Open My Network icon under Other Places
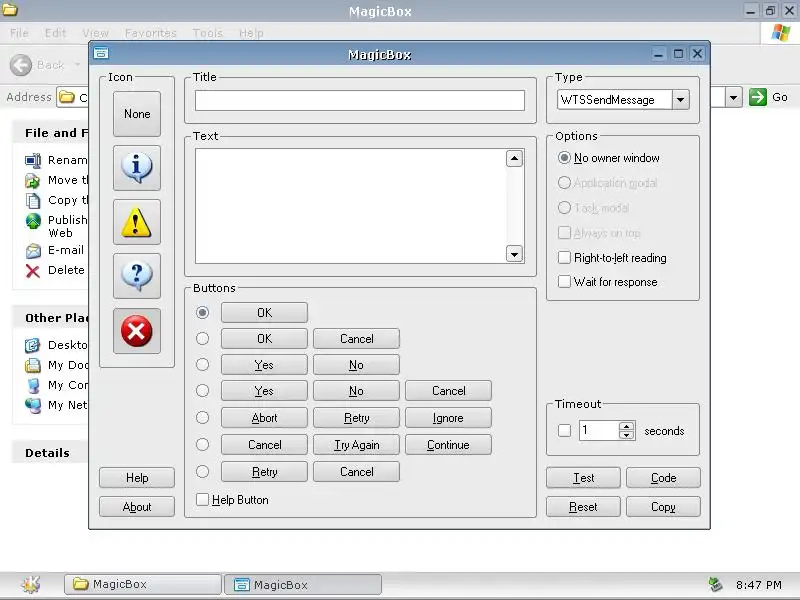The image size is (800, 600). [x=33, y=405]
